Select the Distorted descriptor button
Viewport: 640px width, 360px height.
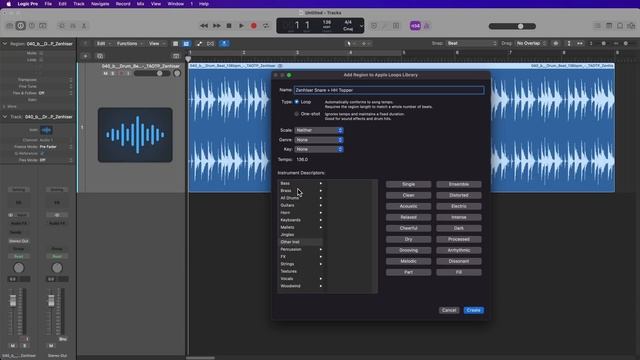(x=459, y=195)
